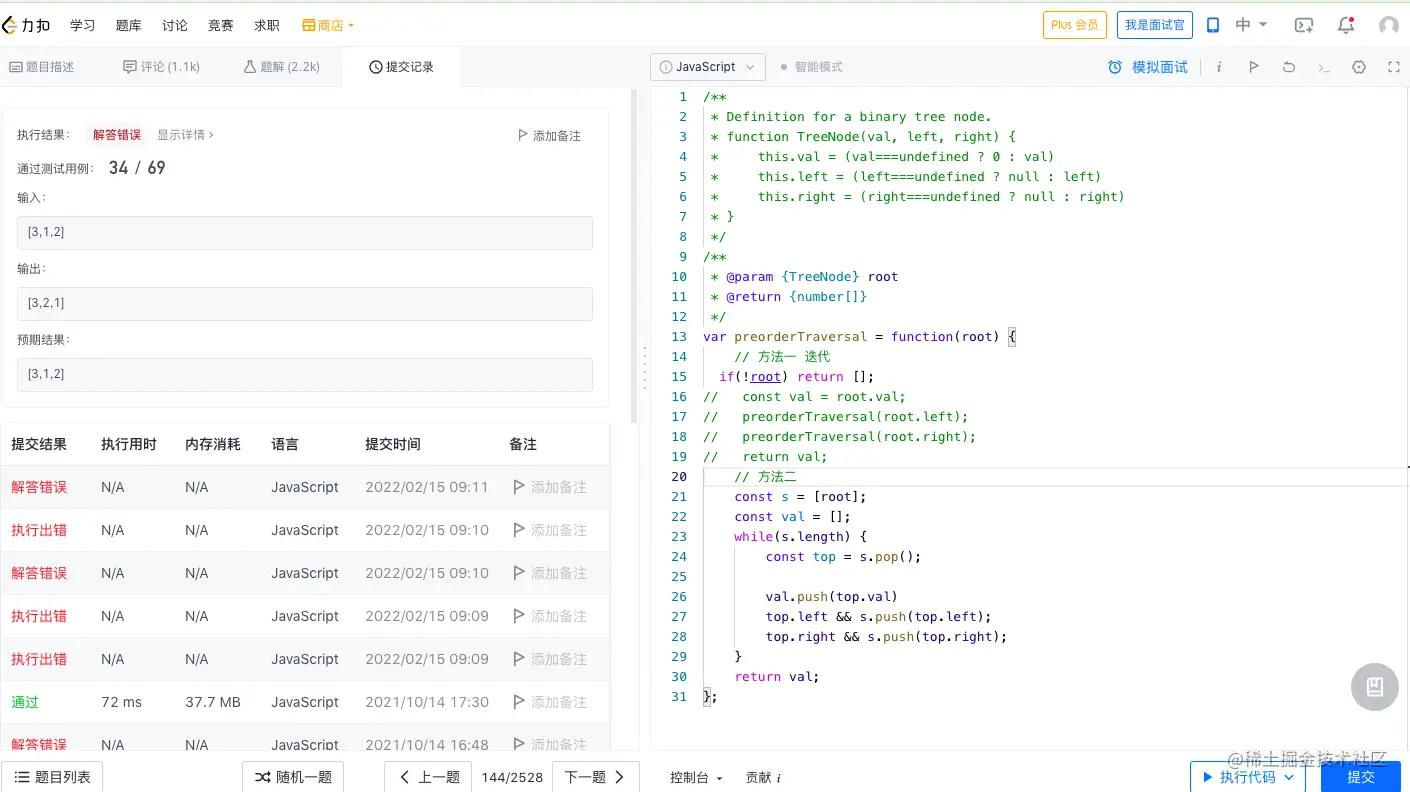Open the 题库 menu item
This screenshot has width=1410, height=792.
(129, 25)
